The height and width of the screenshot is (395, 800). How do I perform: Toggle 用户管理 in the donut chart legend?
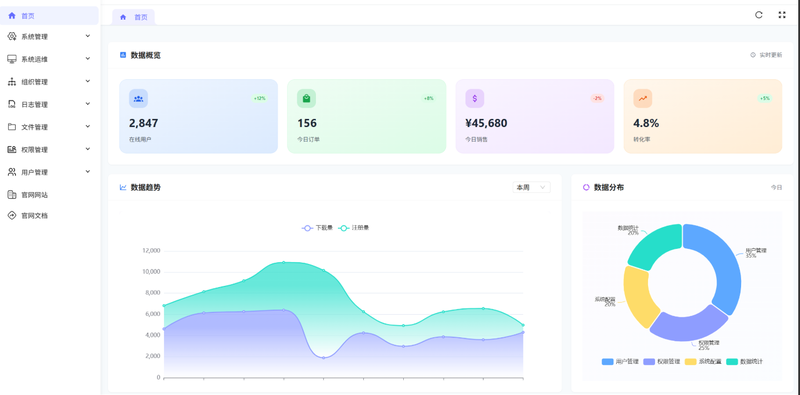[620, 361]
